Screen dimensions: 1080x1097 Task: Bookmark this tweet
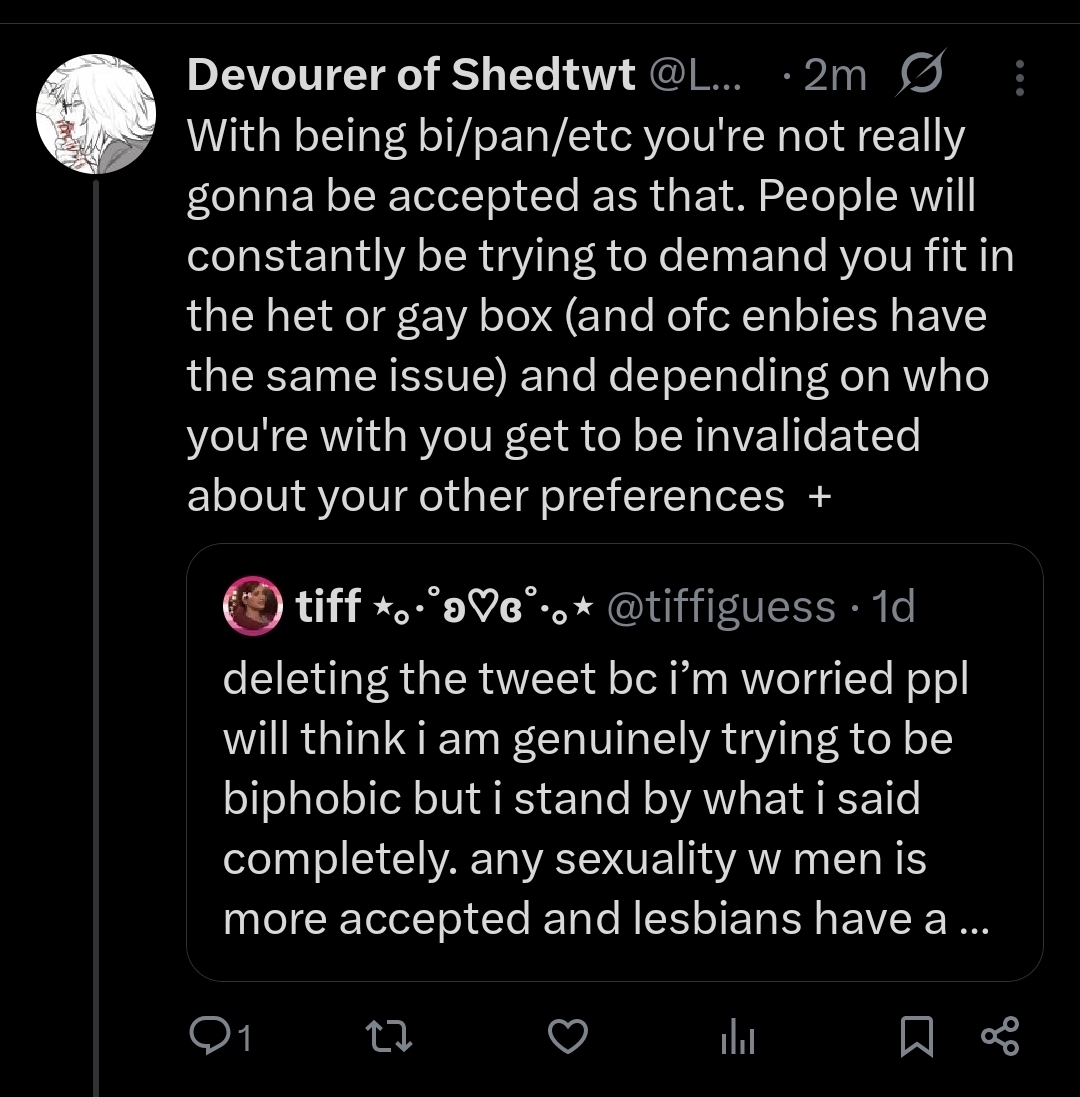coord(916,1037)
